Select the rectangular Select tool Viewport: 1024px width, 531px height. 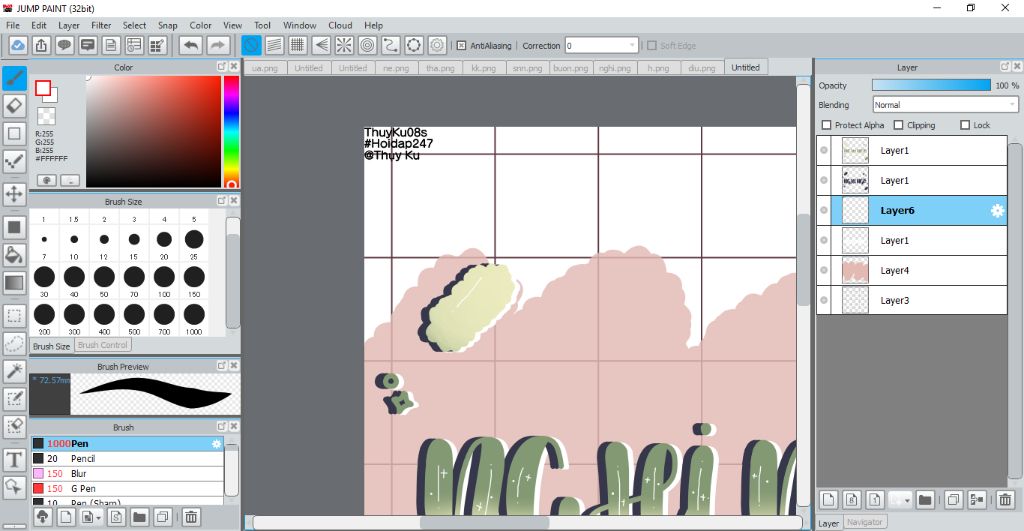(14, 316)
